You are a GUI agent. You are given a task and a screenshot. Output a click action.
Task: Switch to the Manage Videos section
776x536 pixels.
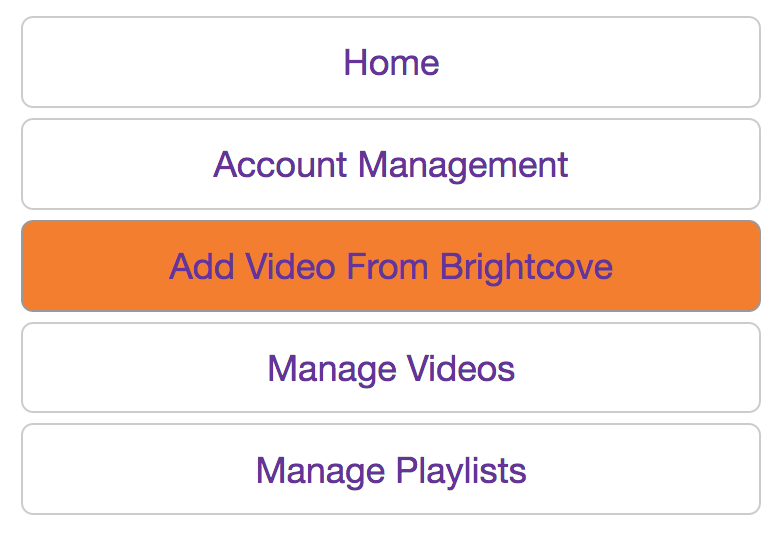click(391, 369)
